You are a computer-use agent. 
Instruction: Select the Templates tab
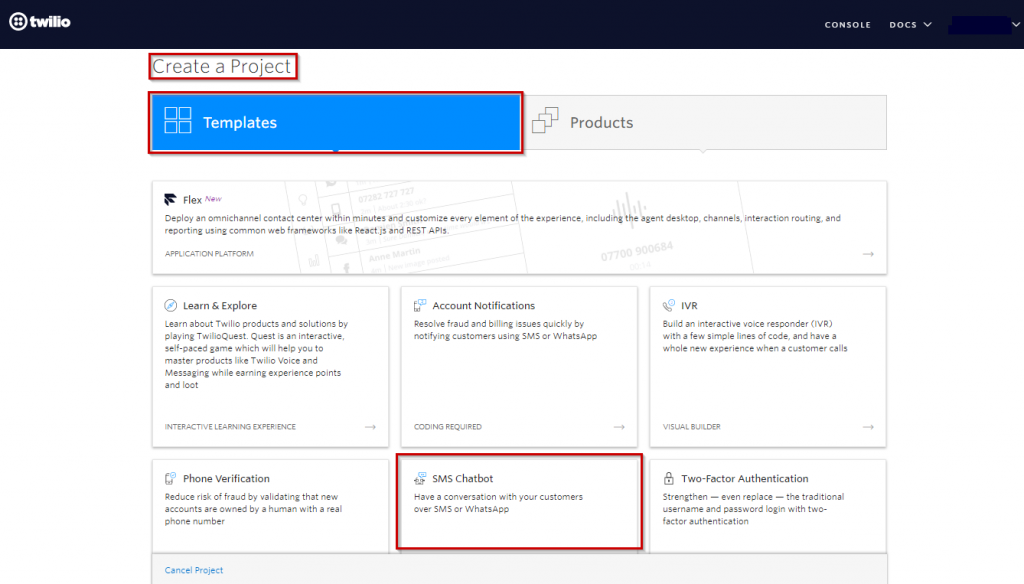(x=336, y=122)
